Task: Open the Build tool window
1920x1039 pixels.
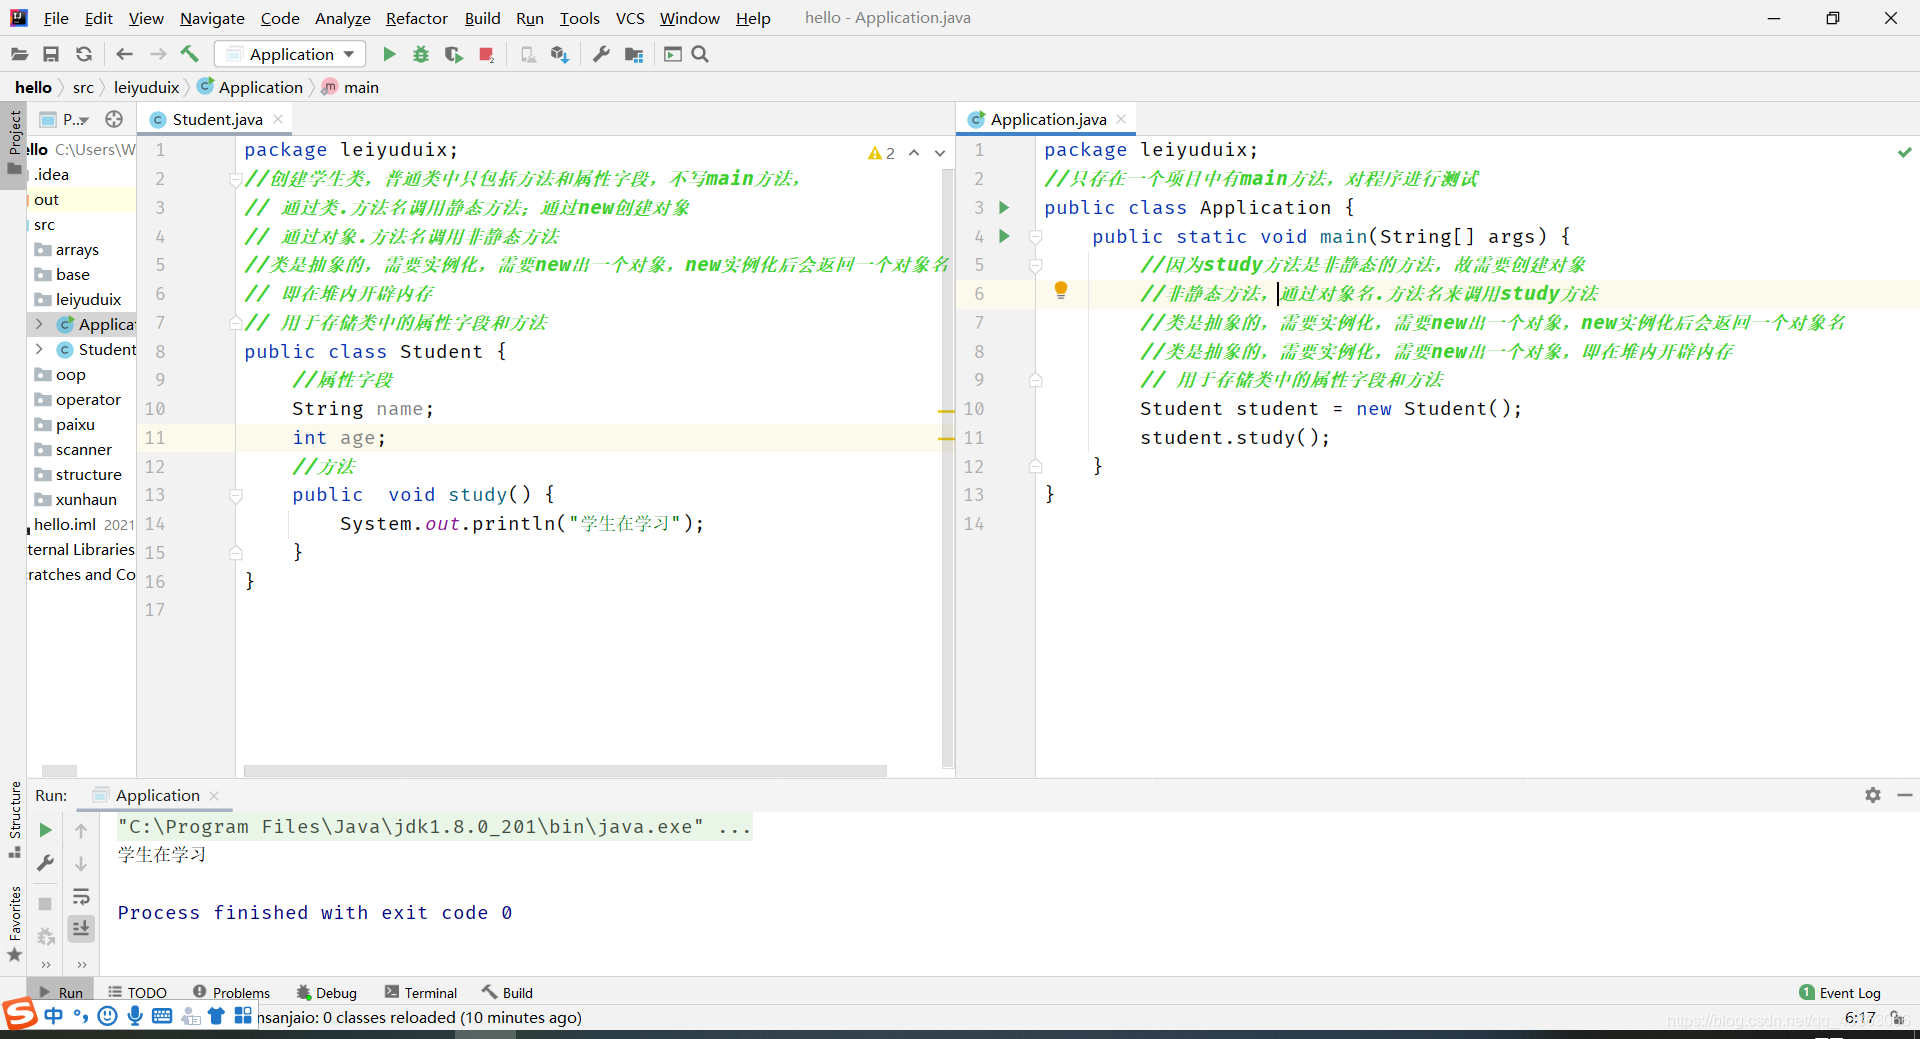Action: [507, 993]
